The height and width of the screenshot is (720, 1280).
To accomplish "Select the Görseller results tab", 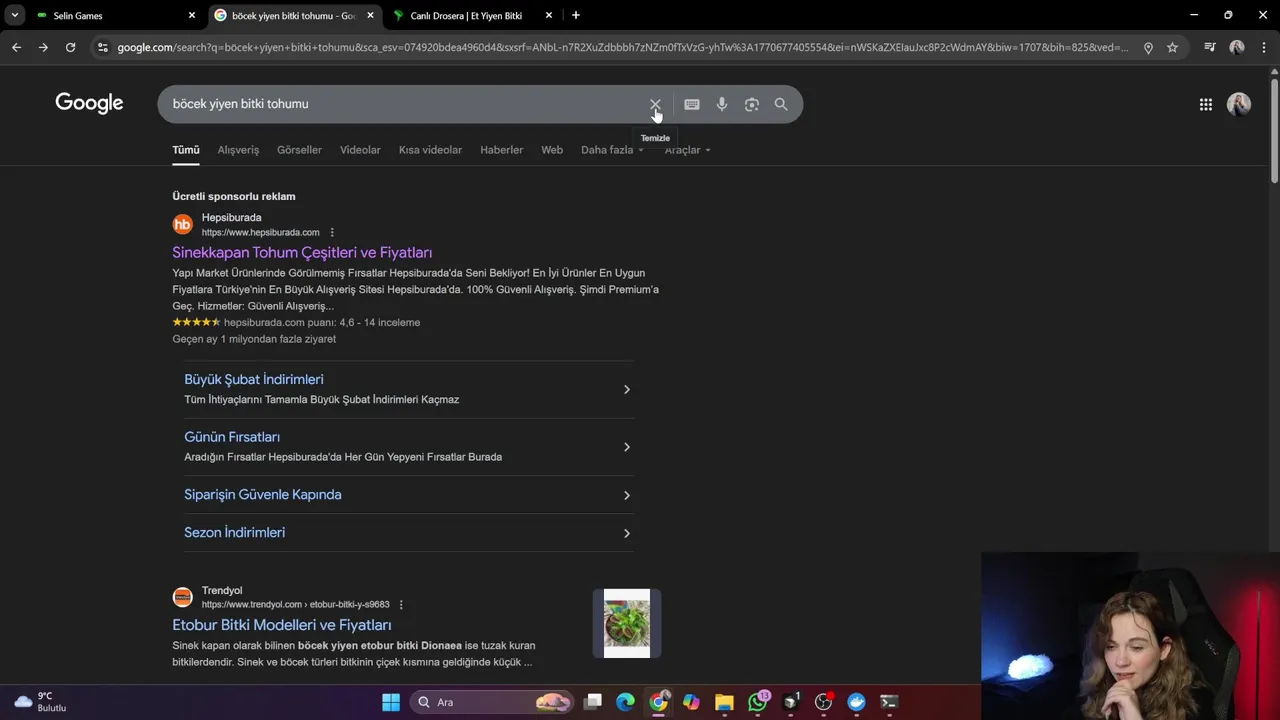I will pos(299,150).
